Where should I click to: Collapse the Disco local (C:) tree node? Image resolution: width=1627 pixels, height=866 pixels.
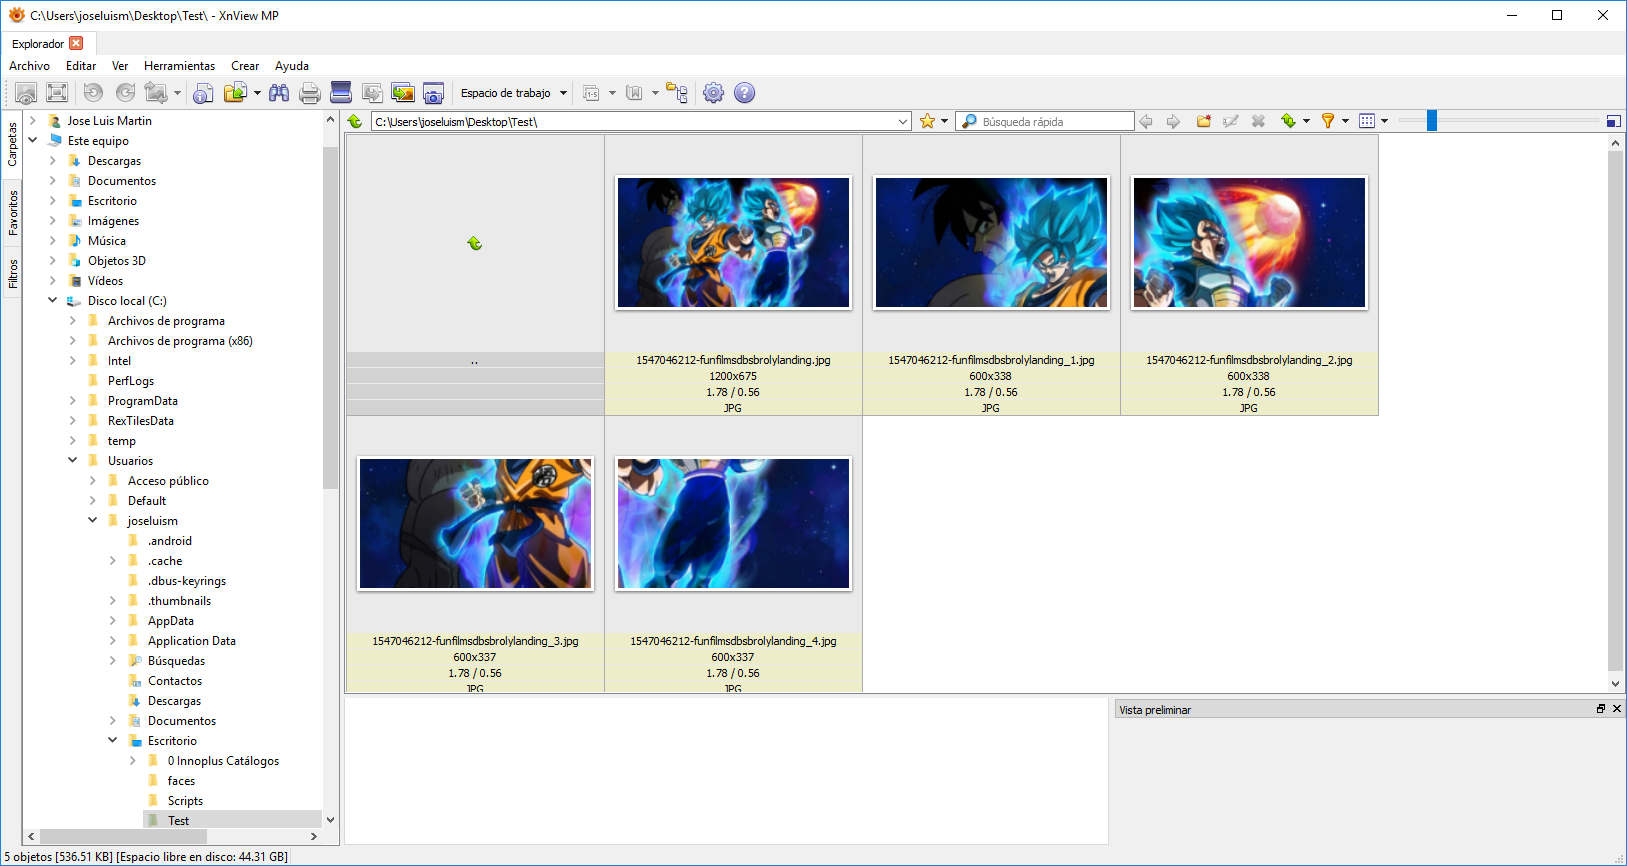53,300
